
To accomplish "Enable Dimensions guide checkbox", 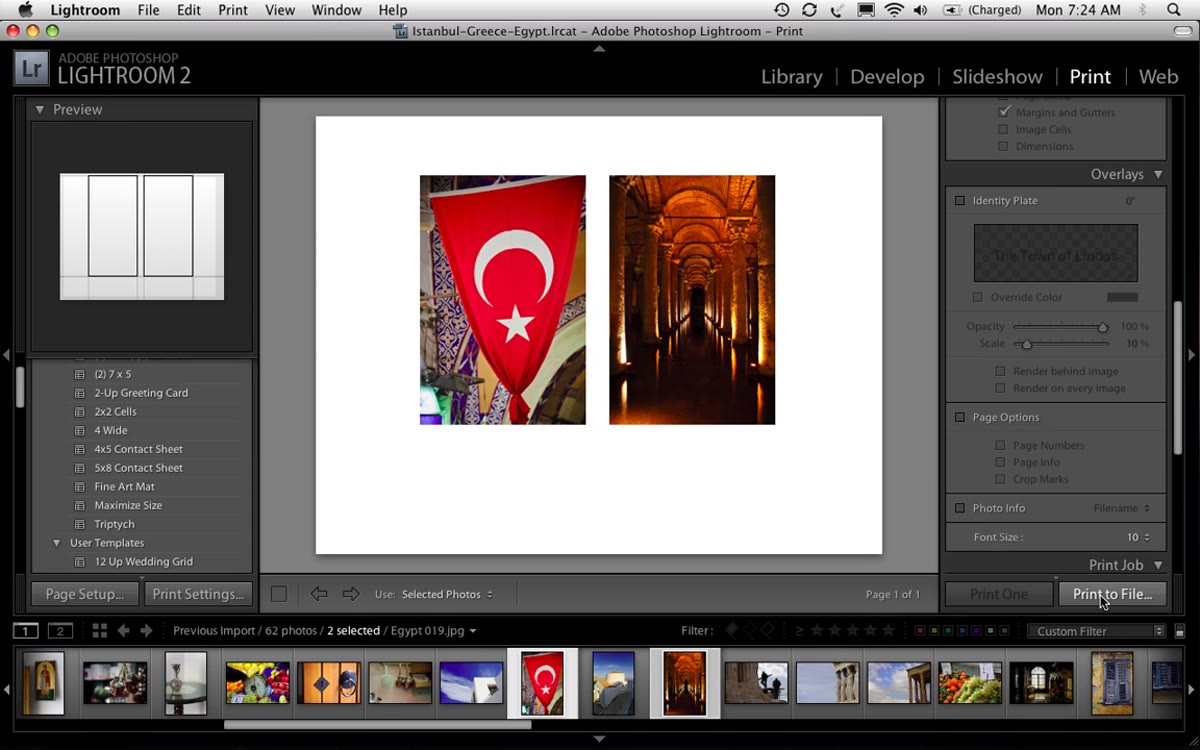I will tap(1003, 146).
